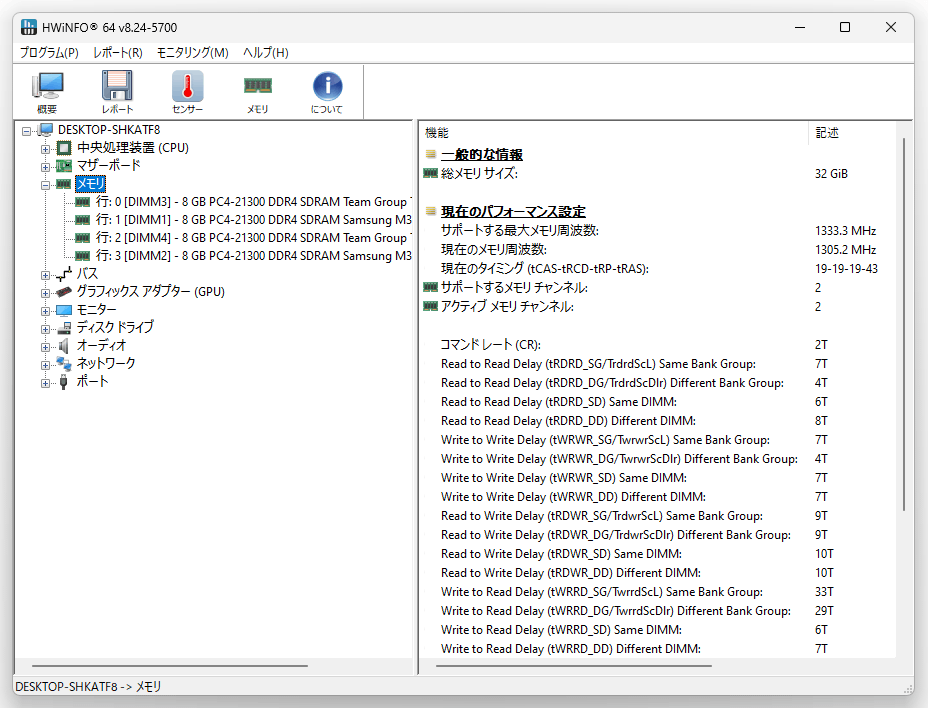This screenshot has height=708, width=928.
Task: Click the 一般的な情報 section heading
Action: 482,155
